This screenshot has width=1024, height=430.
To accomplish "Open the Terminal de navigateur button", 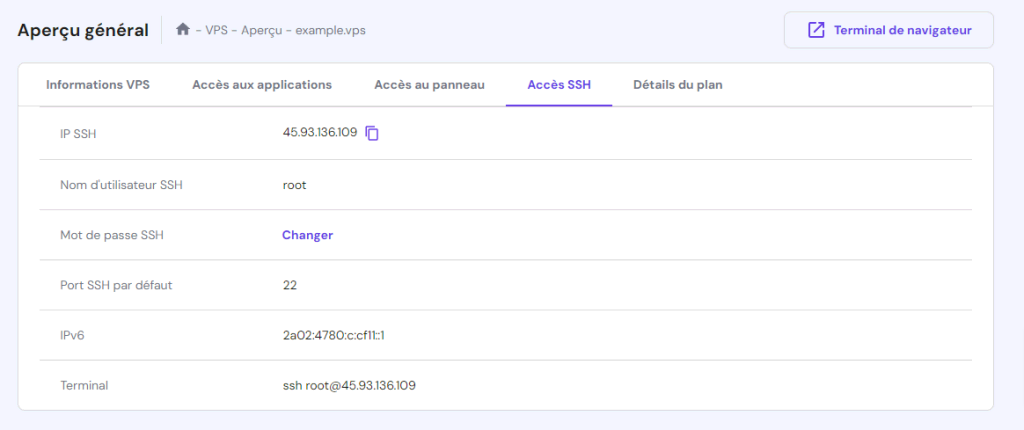I will [888, 30].
